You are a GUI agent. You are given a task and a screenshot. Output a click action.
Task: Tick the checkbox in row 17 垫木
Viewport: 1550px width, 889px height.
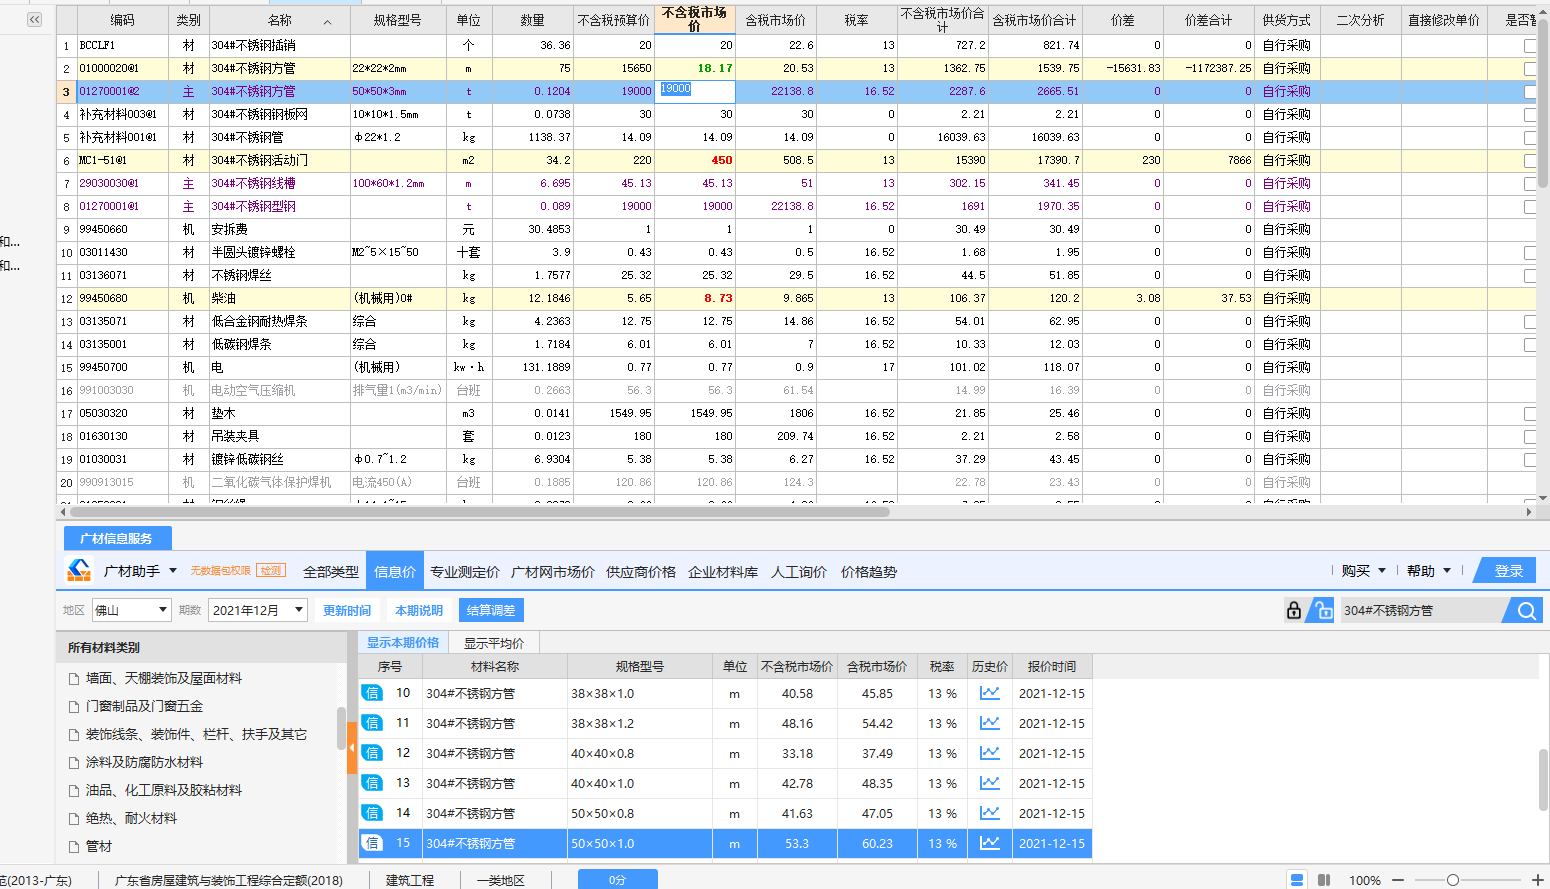(1530, 414)
